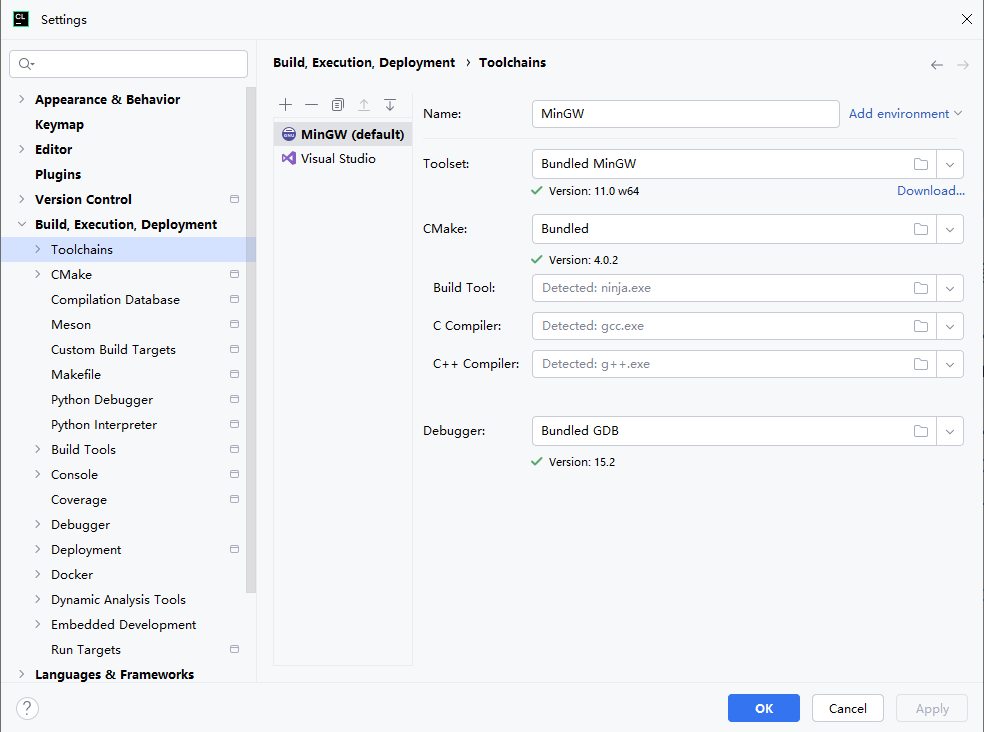The image size is (984, 732).
Task: Open Plugins settings page
Action: [58, 175]
